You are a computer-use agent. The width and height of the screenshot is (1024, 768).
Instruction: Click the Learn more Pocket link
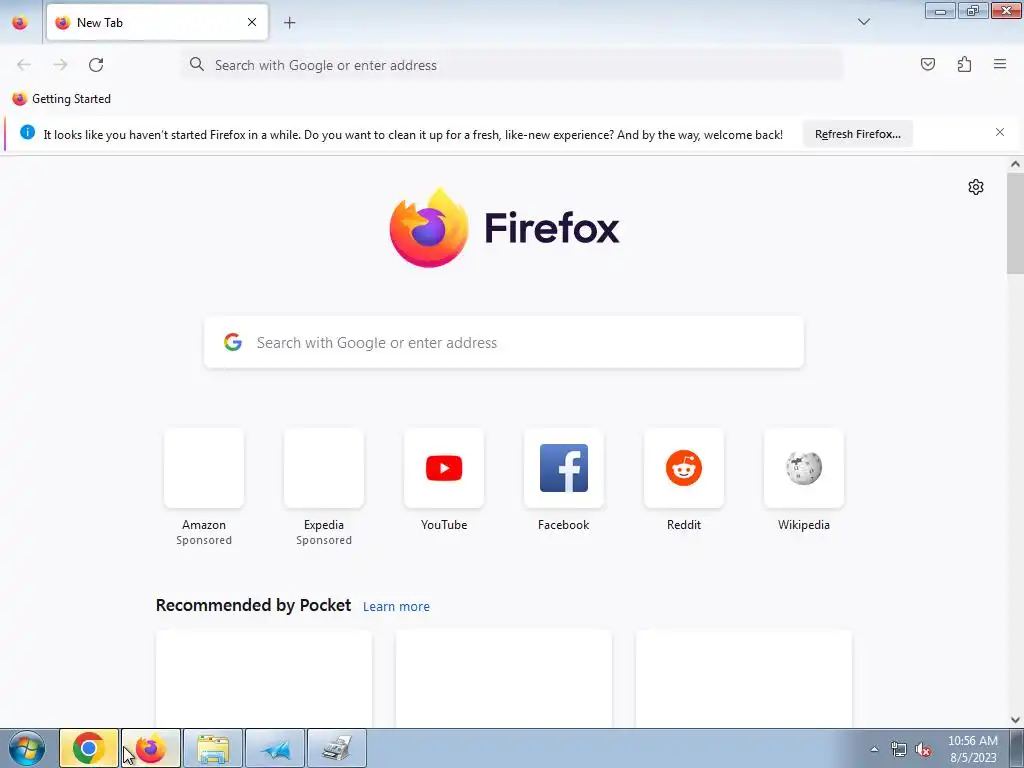click(396, 607)
